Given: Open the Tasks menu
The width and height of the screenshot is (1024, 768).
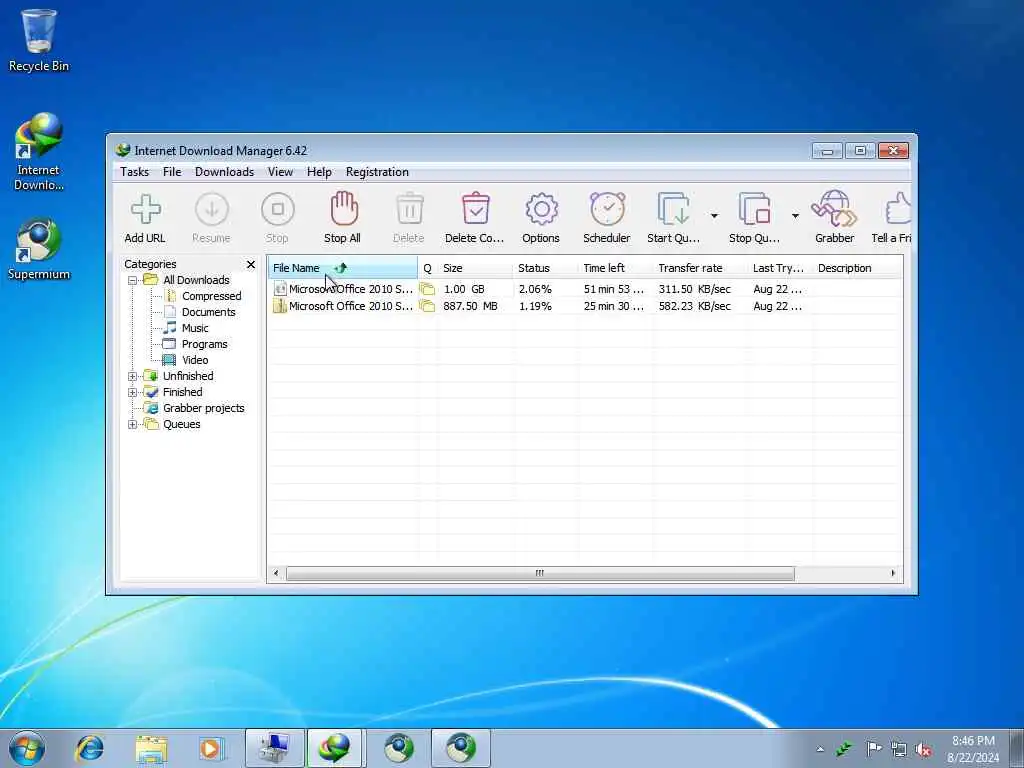Looking at the screenshot, I should pos(135,172).
